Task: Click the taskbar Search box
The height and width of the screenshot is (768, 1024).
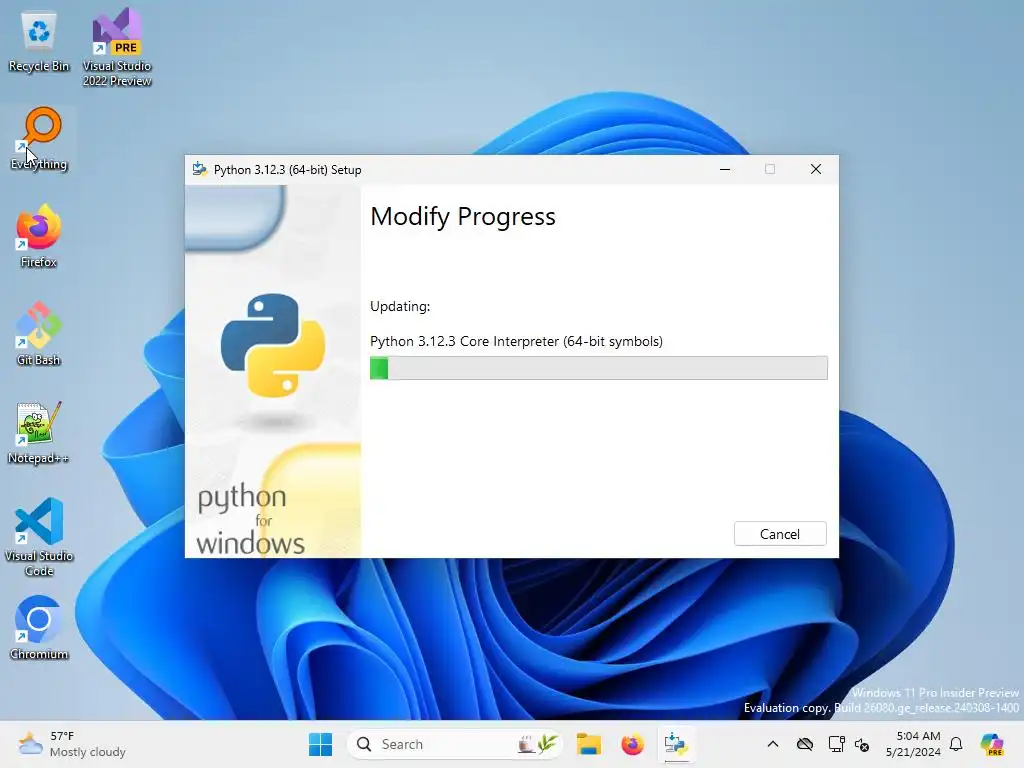Action: click(455, 744)
